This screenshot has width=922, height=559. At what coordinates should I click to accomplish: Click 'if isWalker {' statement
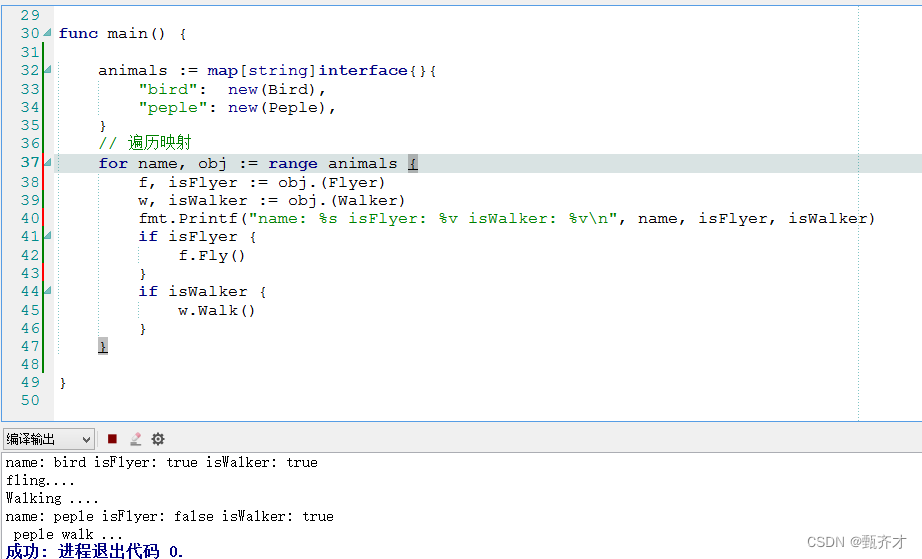202,292
